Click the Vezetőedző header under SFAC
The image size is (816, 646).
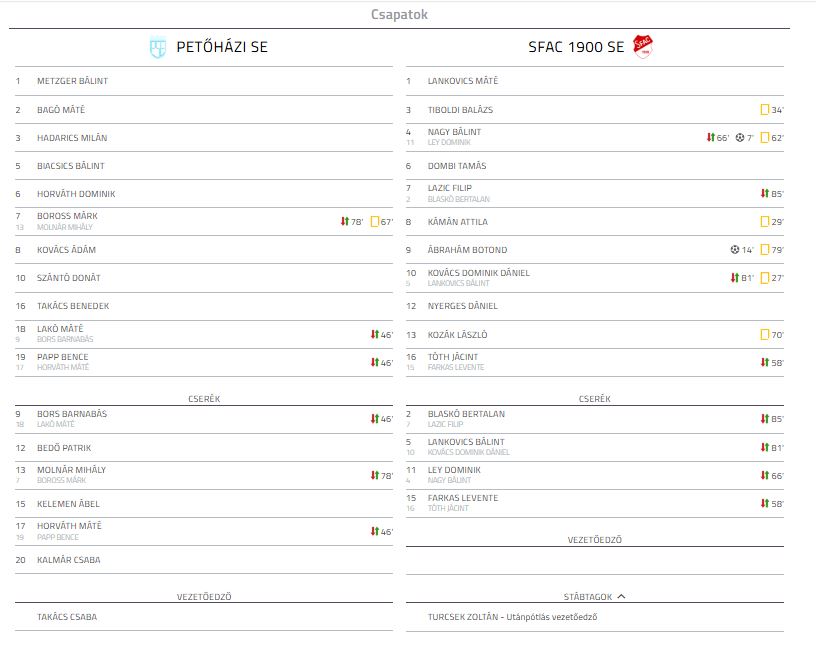point(594,540)
